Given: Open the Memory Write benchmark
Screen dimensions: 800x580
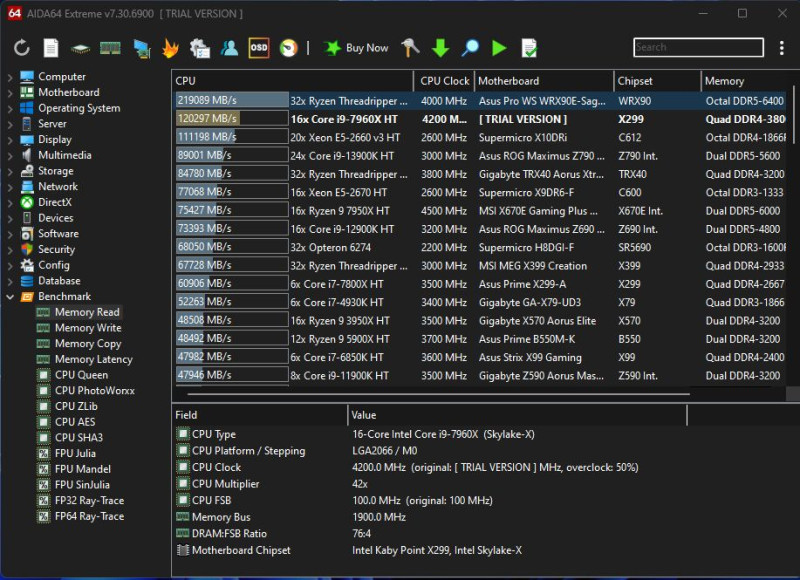Looking at the screenshot, I should pyautogui.click(x=88, y=328).
